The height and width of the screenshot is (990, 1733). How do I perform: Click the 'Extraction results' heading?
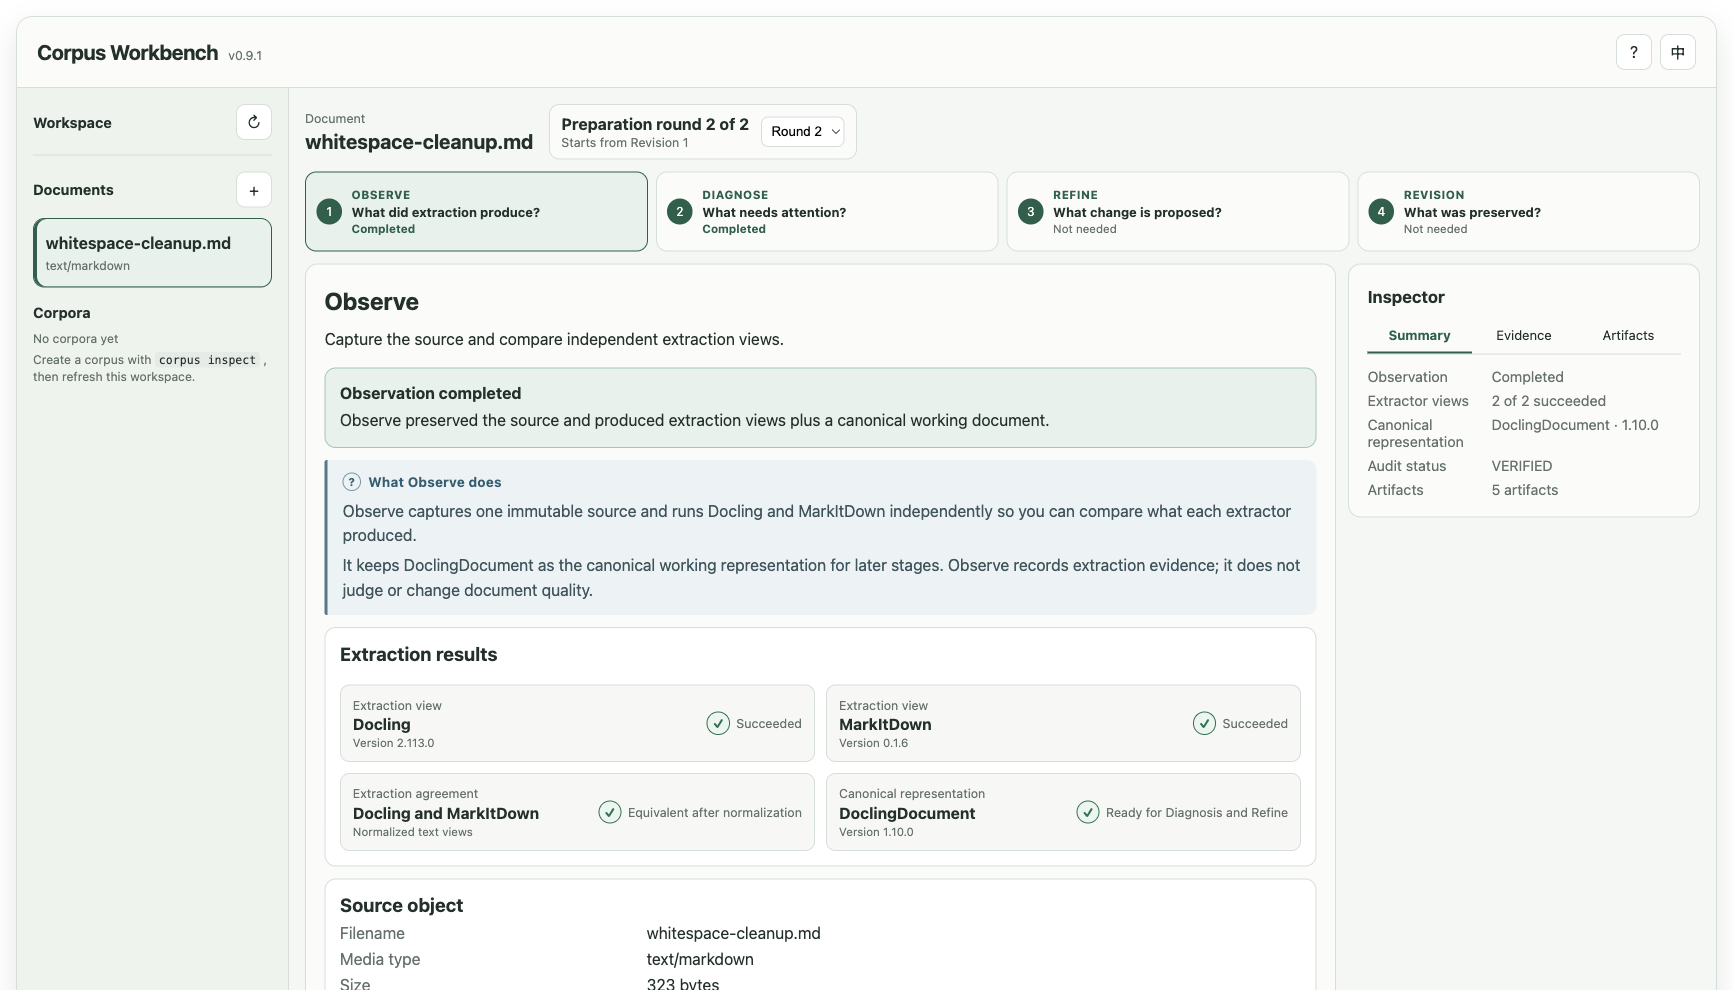[418, 655]
